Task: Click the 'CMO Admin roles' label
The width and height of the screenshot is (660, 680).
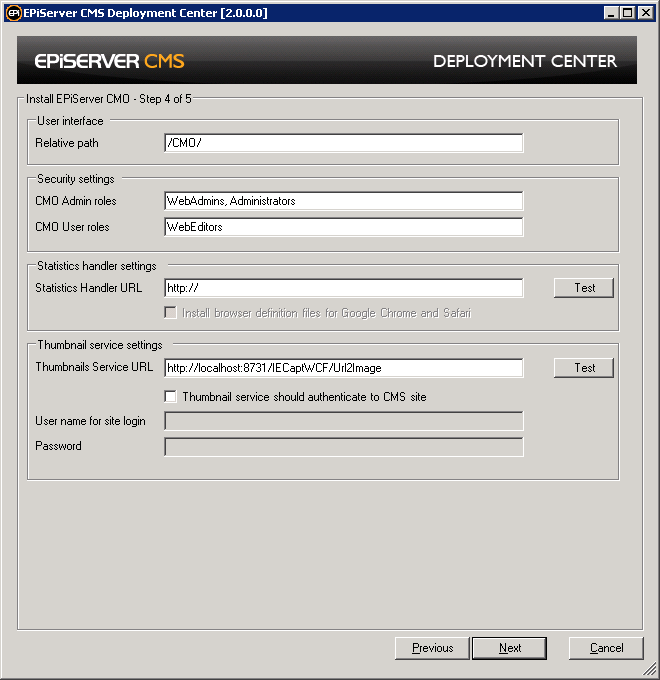Action: [76, 201]
